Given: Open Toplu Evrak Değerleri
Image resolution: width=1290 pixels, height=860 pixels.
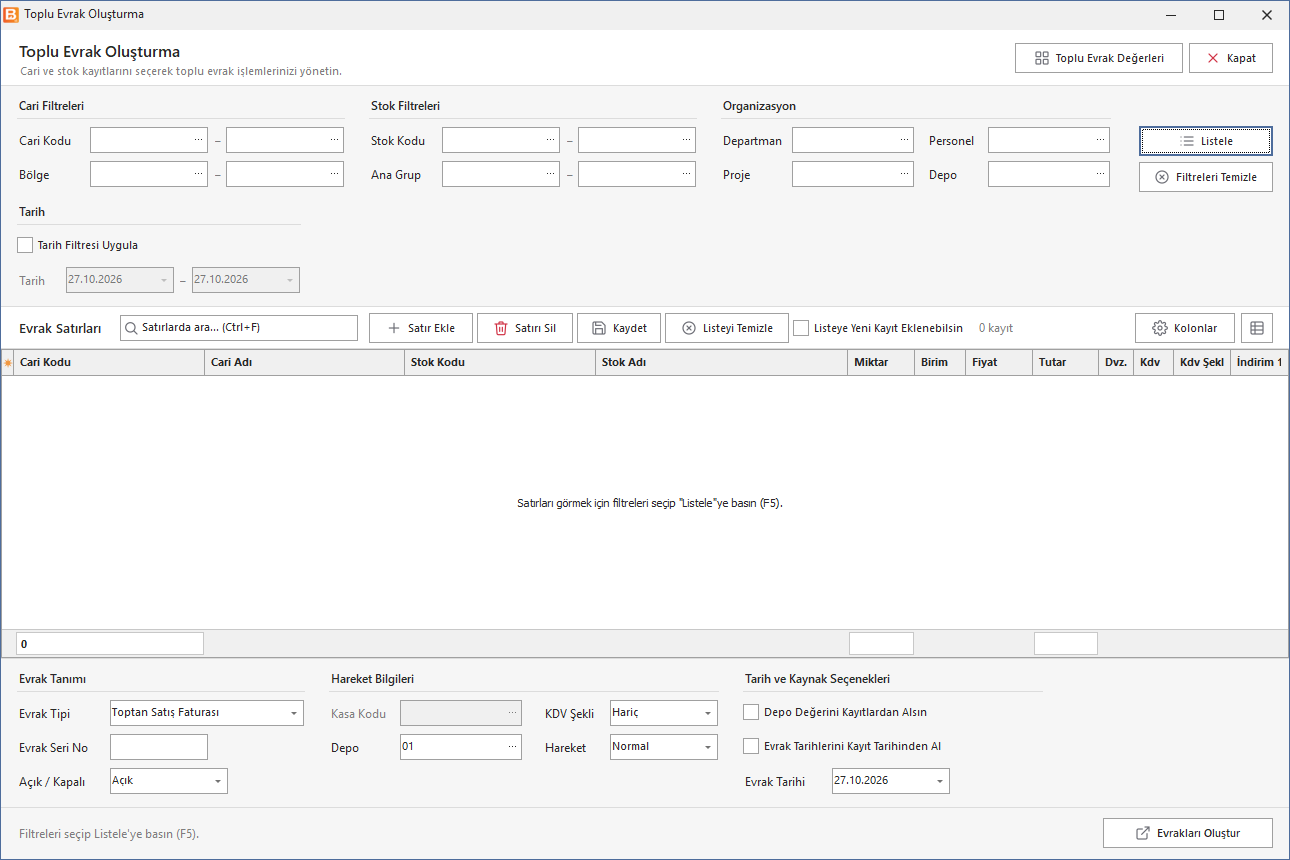Looking at the screenshot, I should [1099, 58].
